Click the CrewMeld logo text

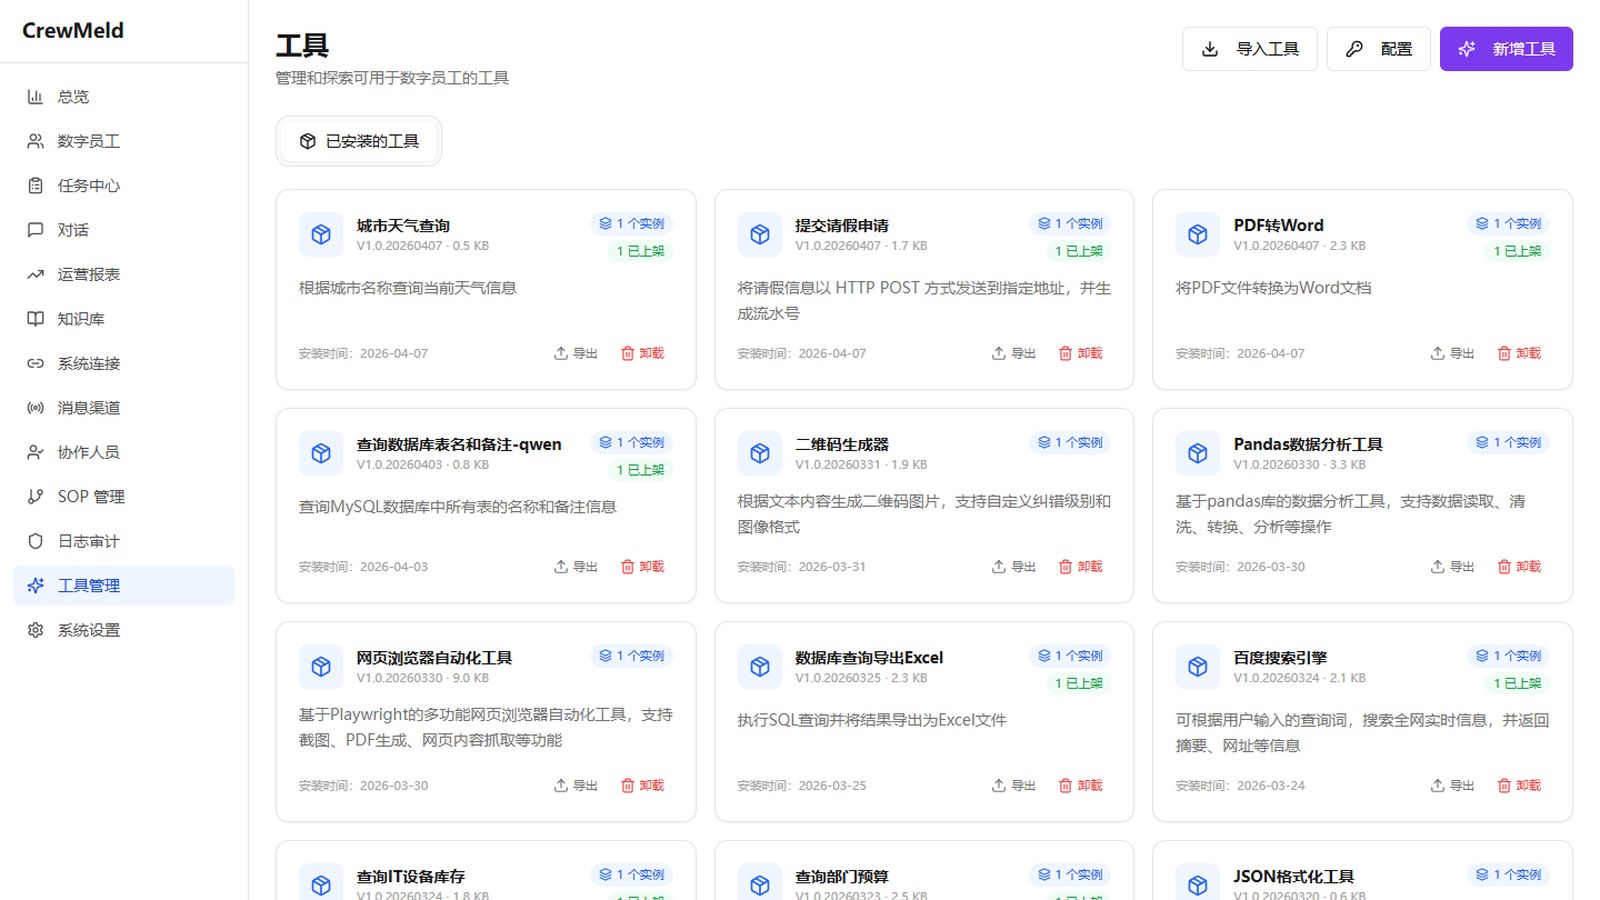[73, 31]
